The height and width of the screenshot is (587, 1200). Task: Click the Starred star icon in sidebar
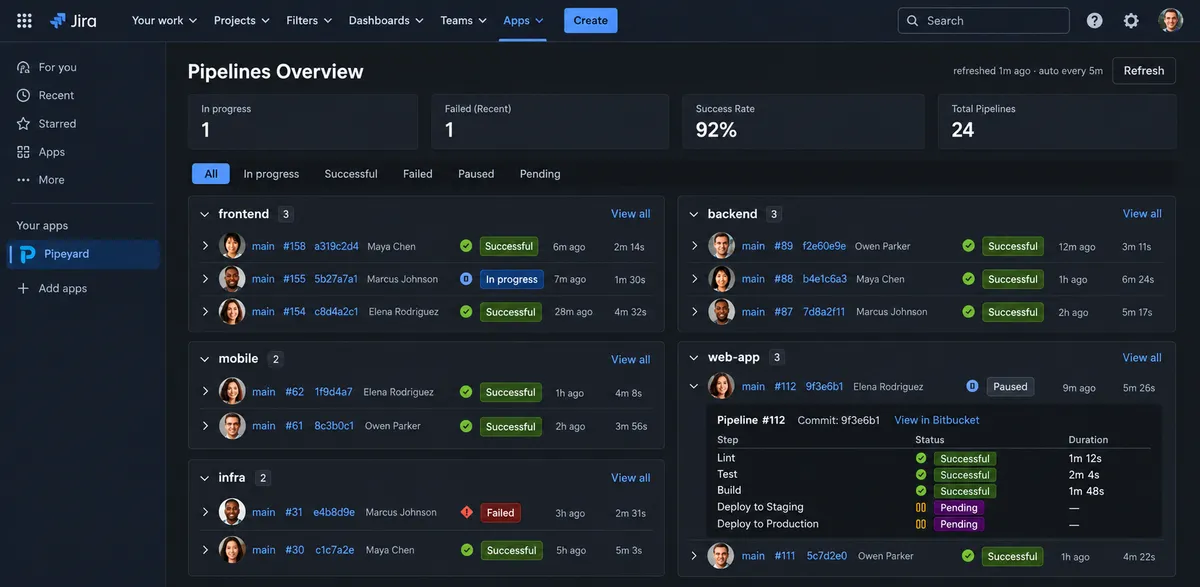coord(23,123)
